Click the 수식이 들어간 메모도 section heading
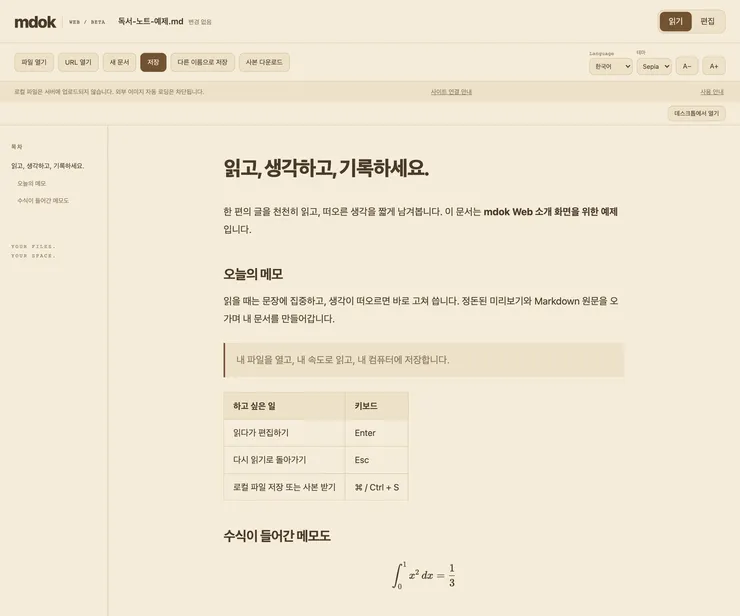The width and height of the screenshot is (740, 616). click(277, 536)
